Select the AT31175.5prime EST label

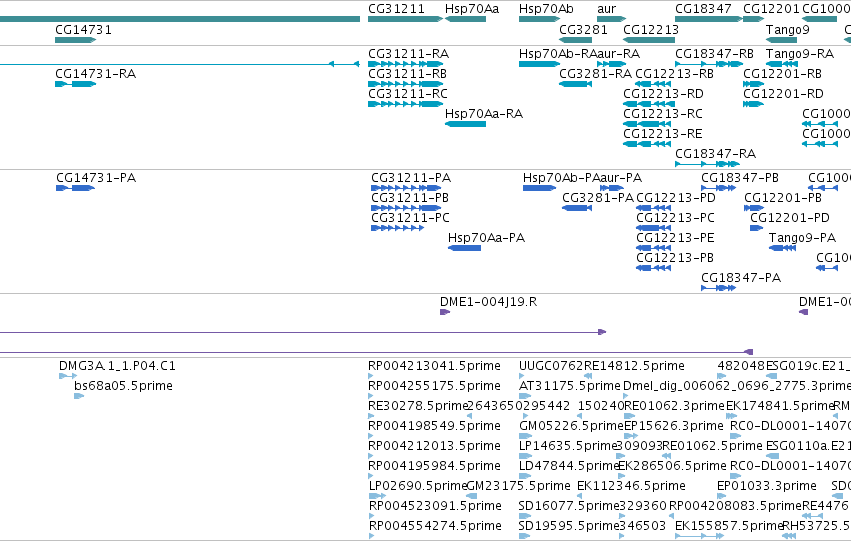[570, 386]
